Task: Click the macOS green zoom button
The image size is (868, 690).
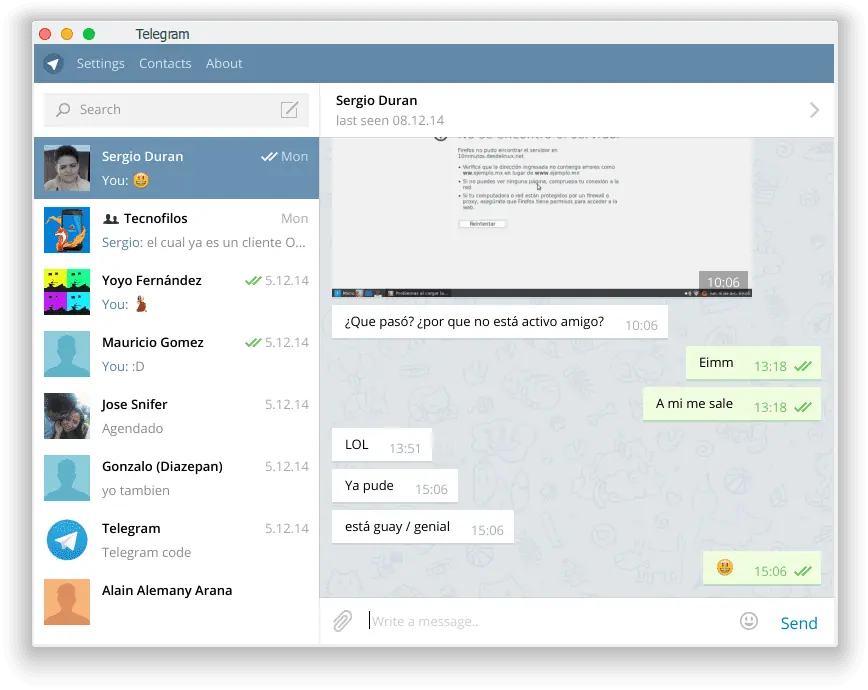Action: point(89,34)
